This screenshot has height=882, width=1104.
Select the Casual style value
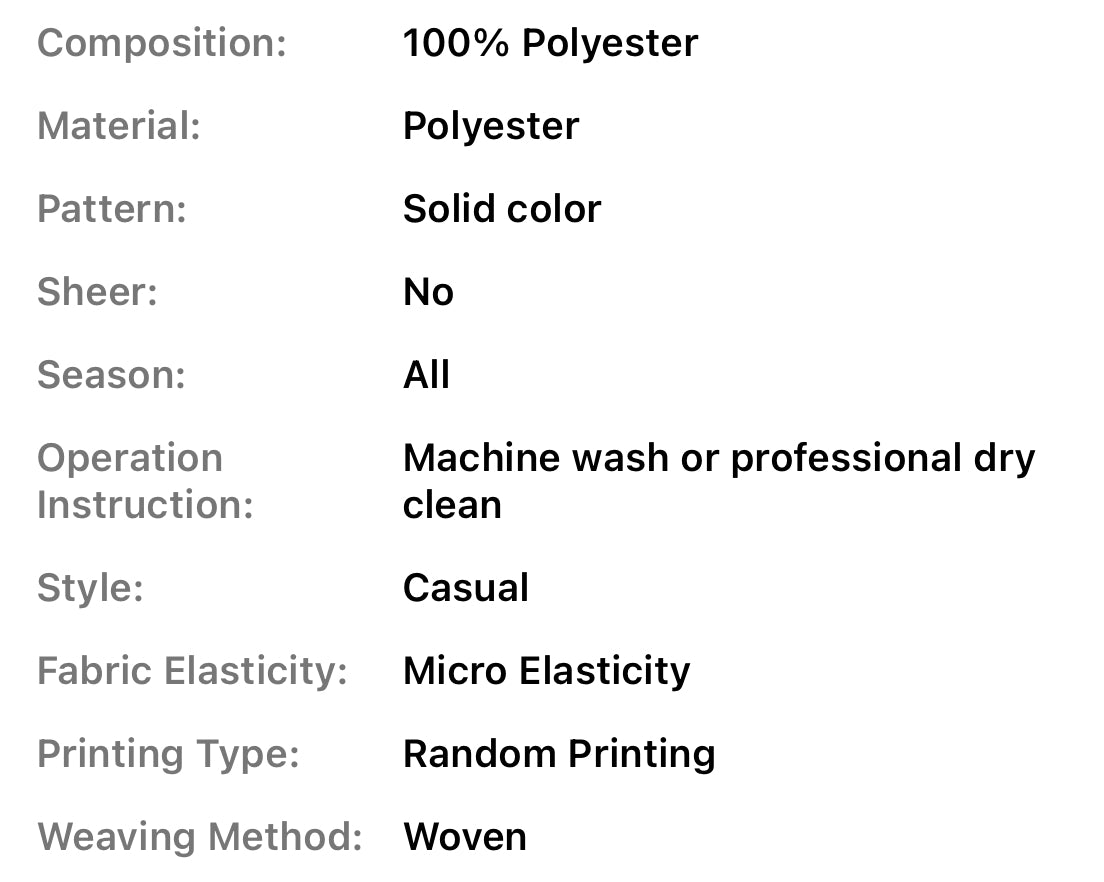coord(466,587)
